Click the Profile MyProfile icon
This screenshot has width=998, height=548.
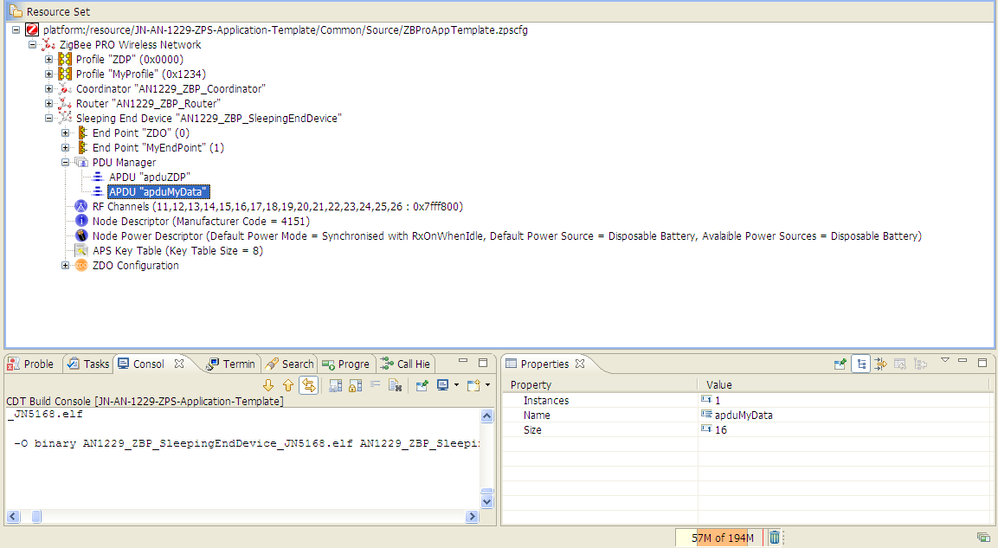click(x=65, y=74)
